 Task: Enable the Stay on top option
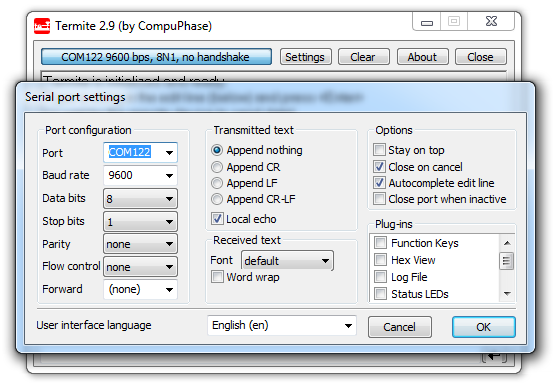379,150
